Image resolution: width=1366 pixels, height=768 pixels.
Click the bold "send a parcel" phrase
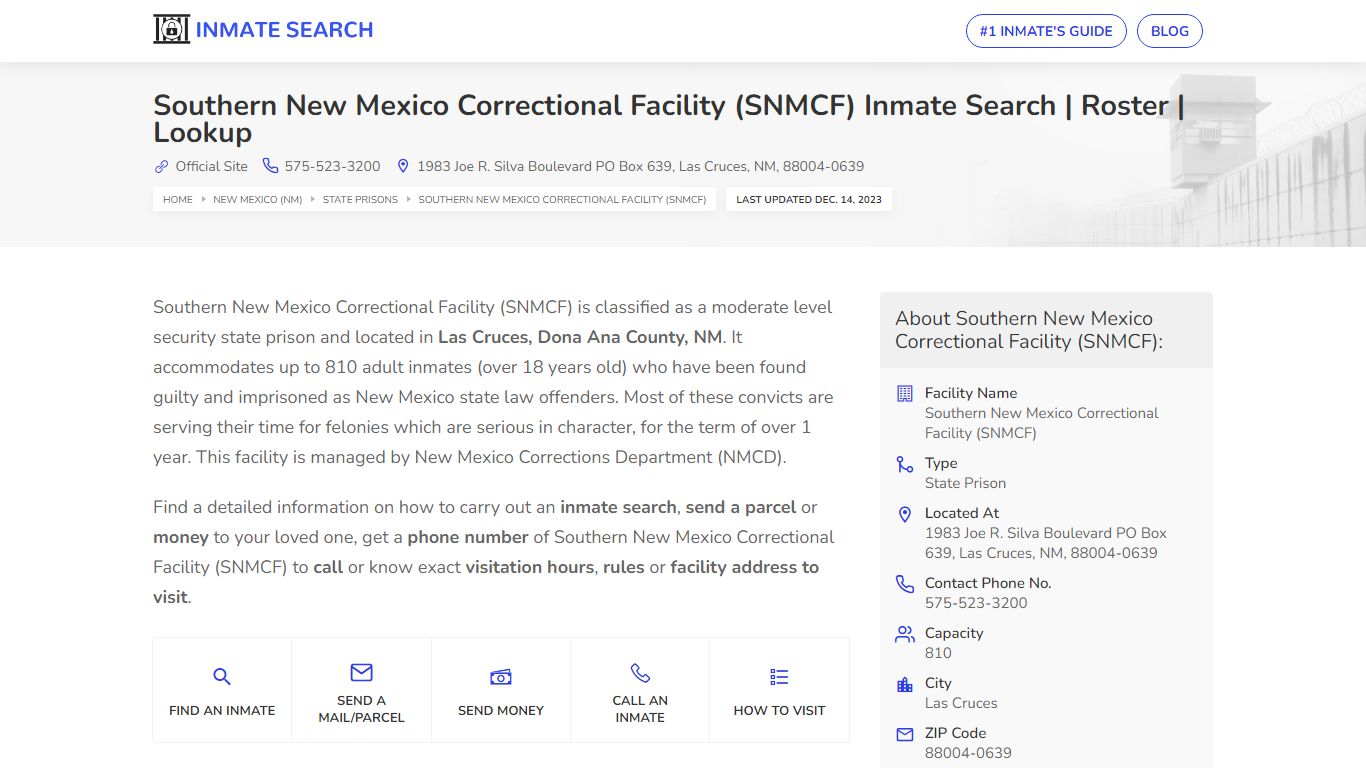point(741,507)
